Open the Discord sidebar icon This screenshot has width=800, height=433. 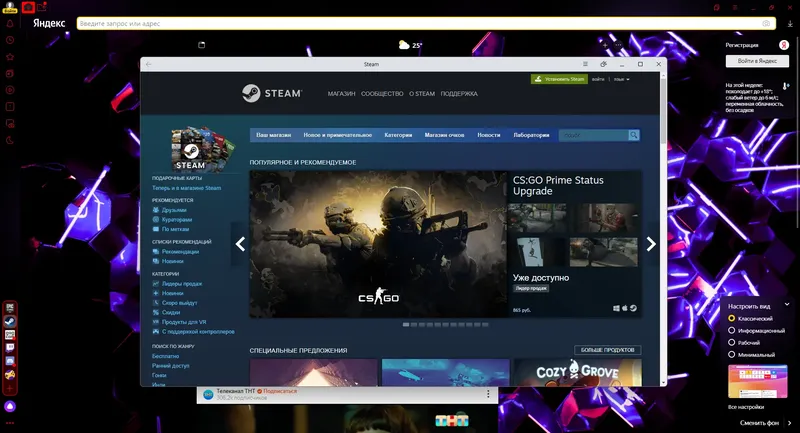coord(10,361)
